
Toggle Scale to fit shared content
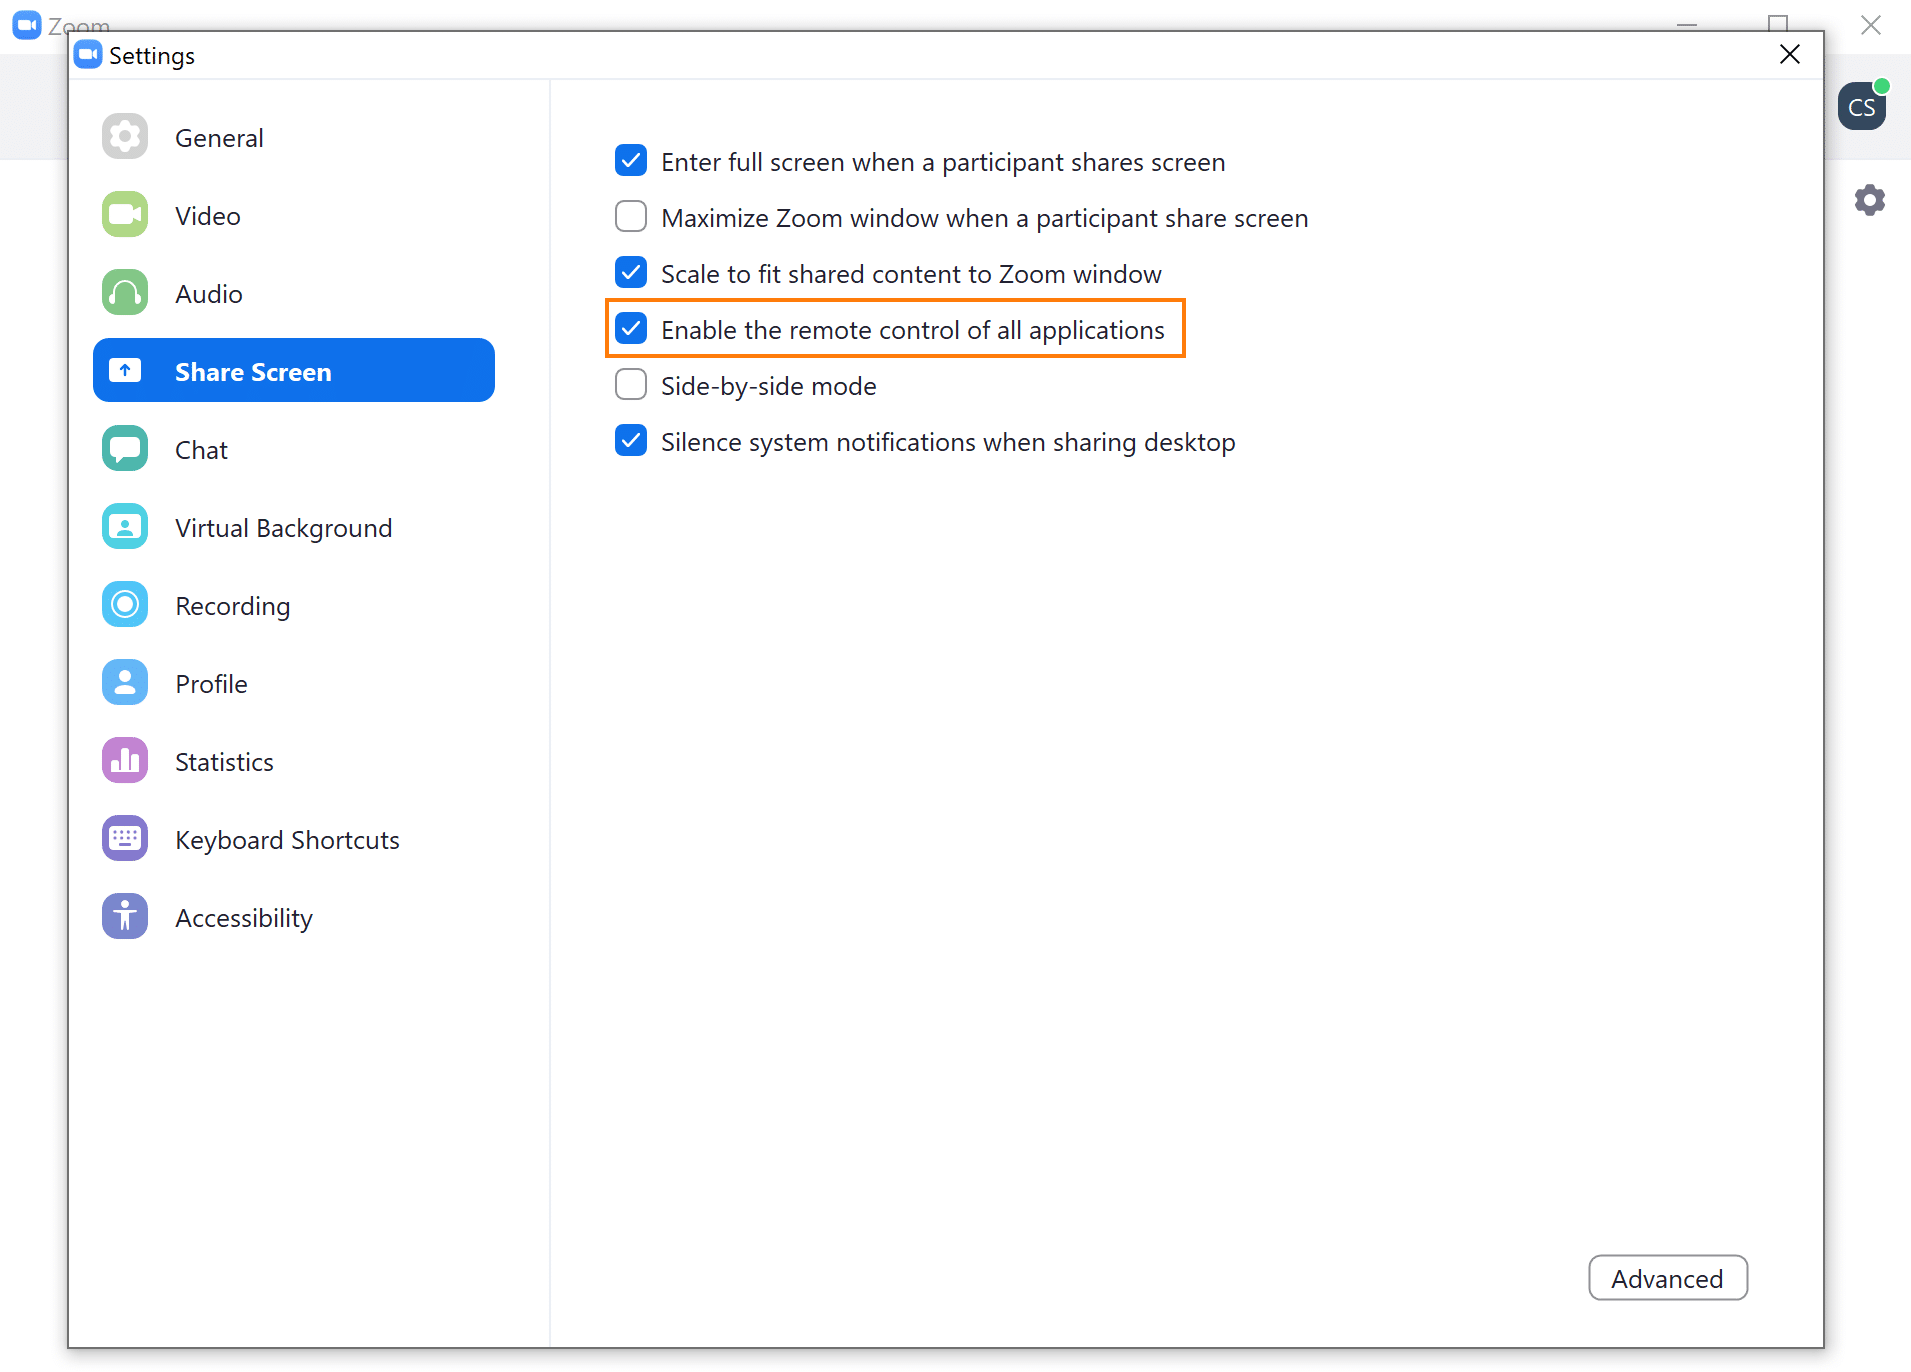coord(631,273)
